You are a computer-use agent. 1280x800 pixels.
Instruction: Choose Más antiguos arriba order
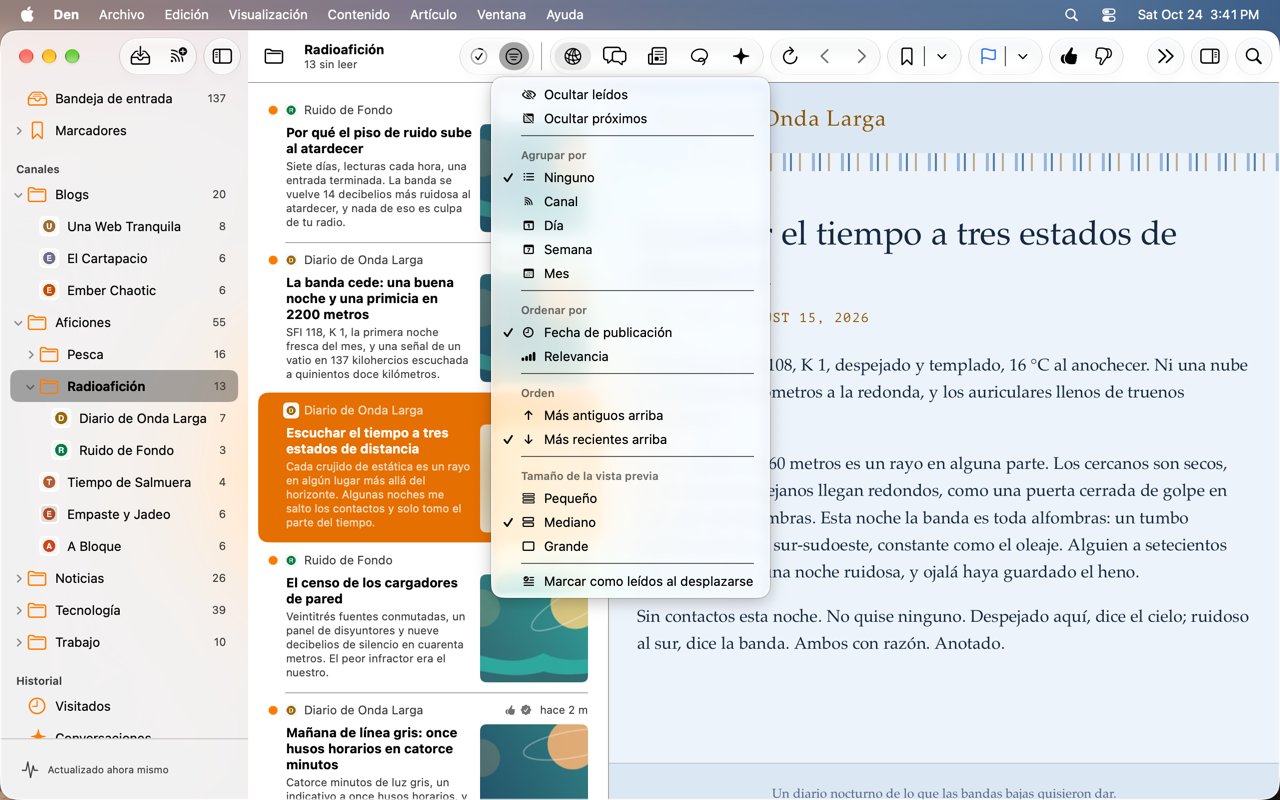click(631, 416)
